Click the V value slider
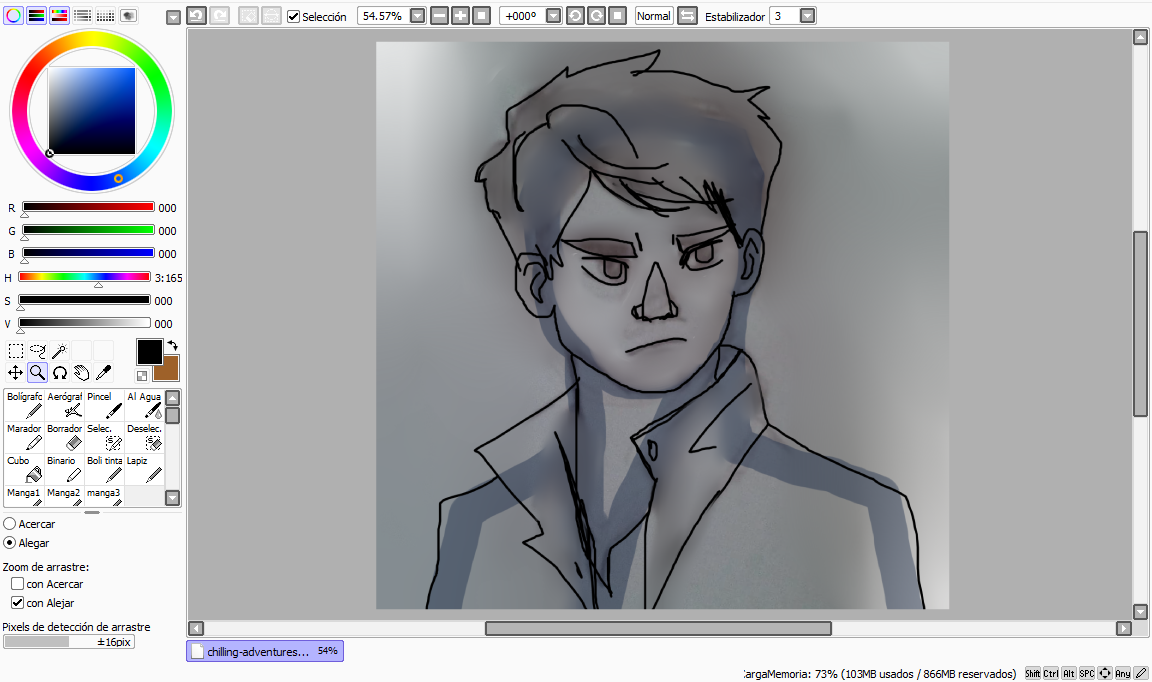Image resolution: width=1152 pixels, height=682 pixels. (84, 323)
